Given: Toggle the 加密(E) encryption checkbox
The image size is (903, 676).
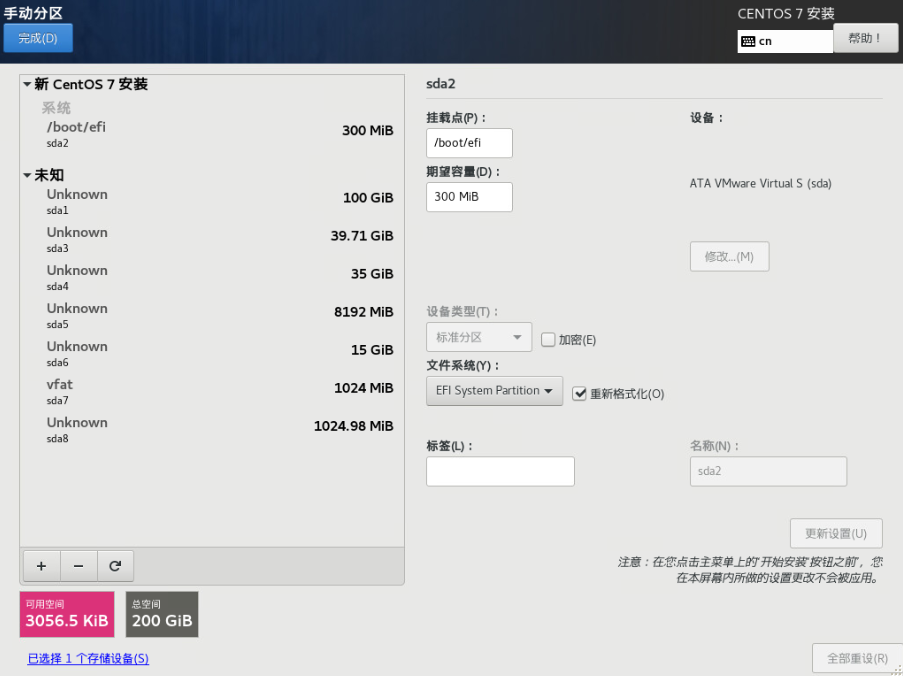Looking at the screenshot, I should point(548,340).
